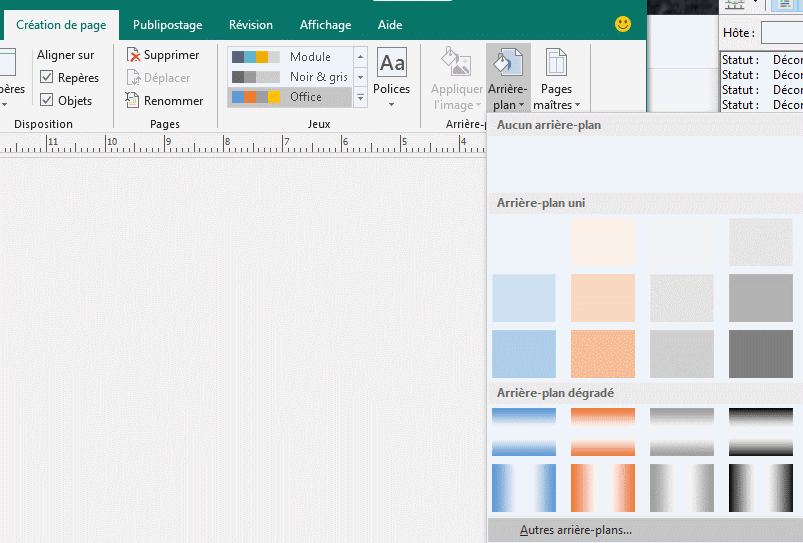This screenshot has height=543, width=803.
Task: Click the Supprimer page icon
Action: coord(133,55)
